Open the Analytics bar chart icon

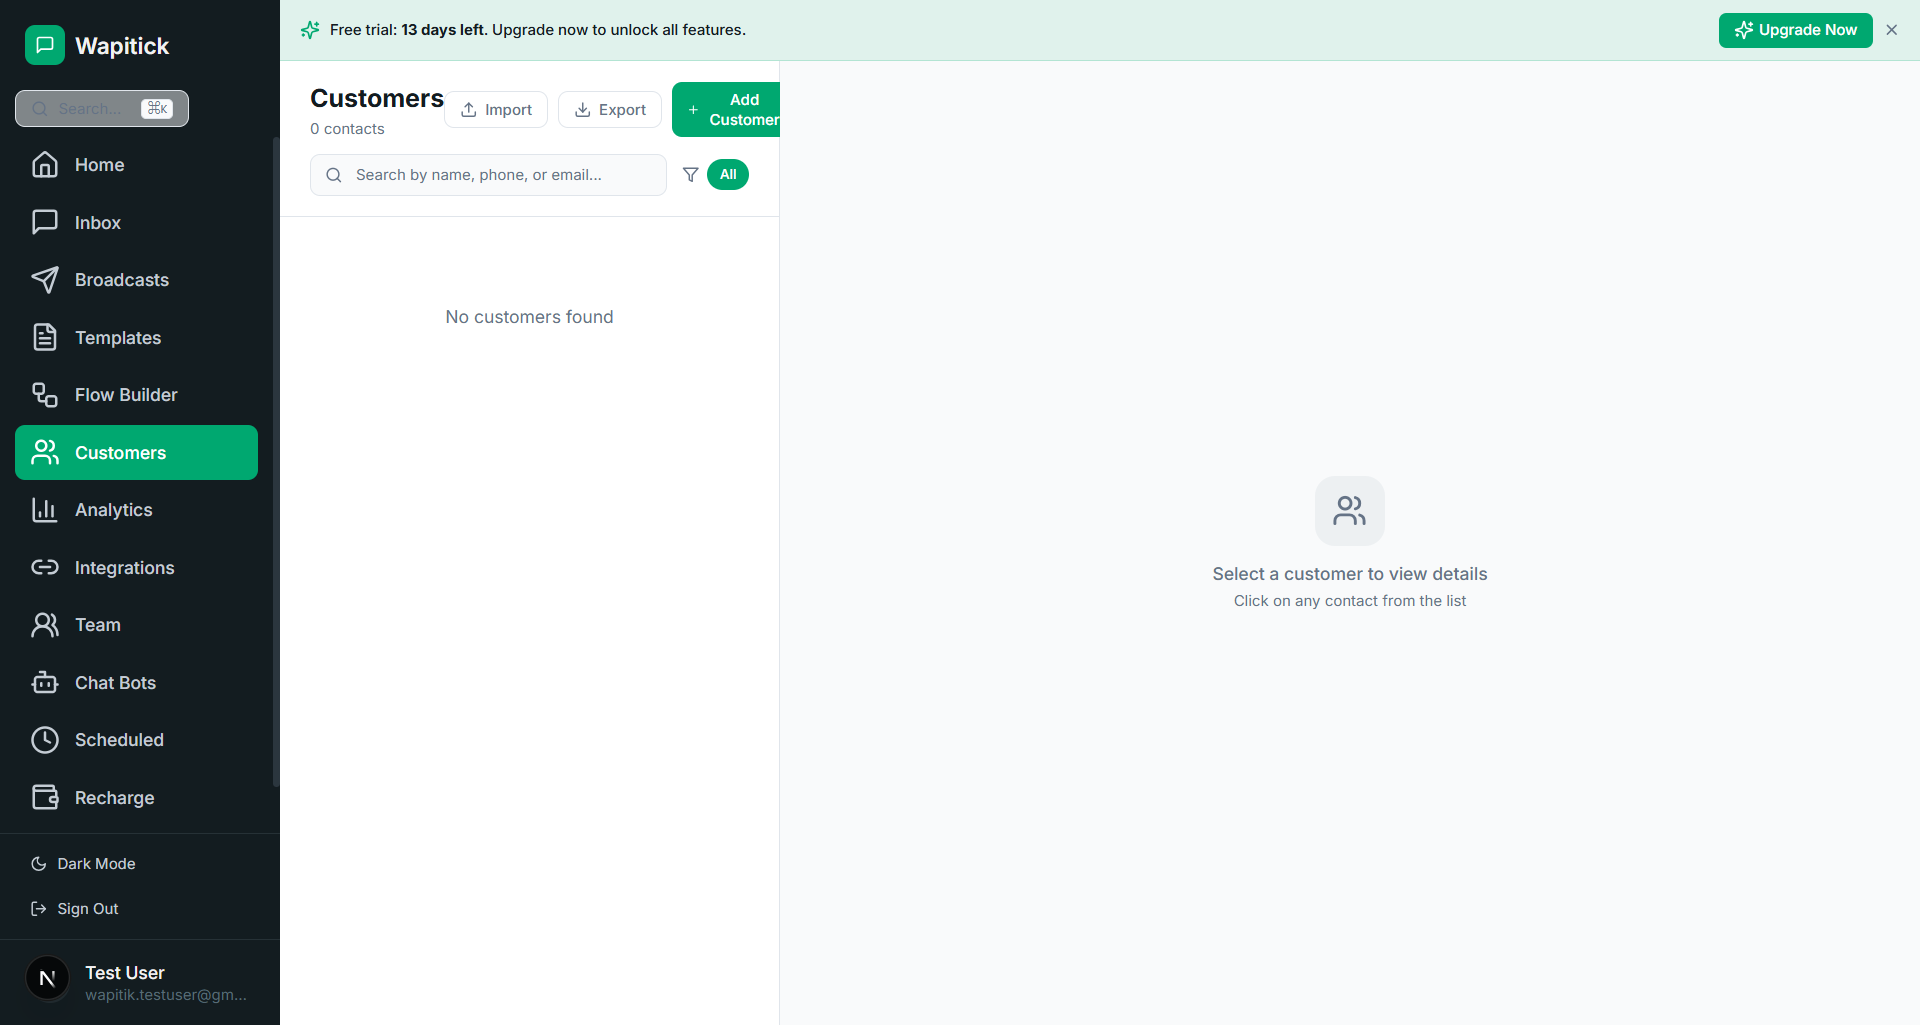pyautogui.click(x=45, y=510)
